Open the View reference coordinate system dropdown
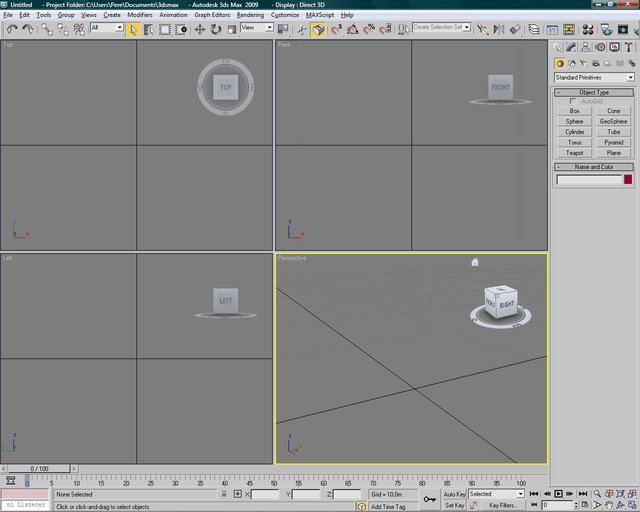This screenshot has width=640, height=512. point(256,28)
